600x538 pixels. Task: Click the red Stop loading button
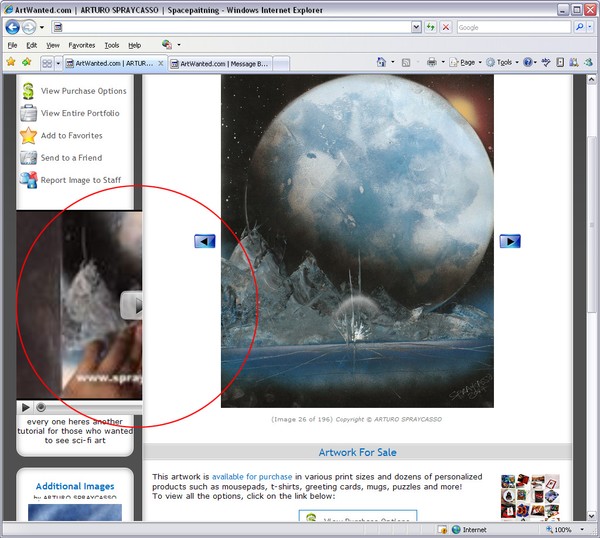point(446,27)
